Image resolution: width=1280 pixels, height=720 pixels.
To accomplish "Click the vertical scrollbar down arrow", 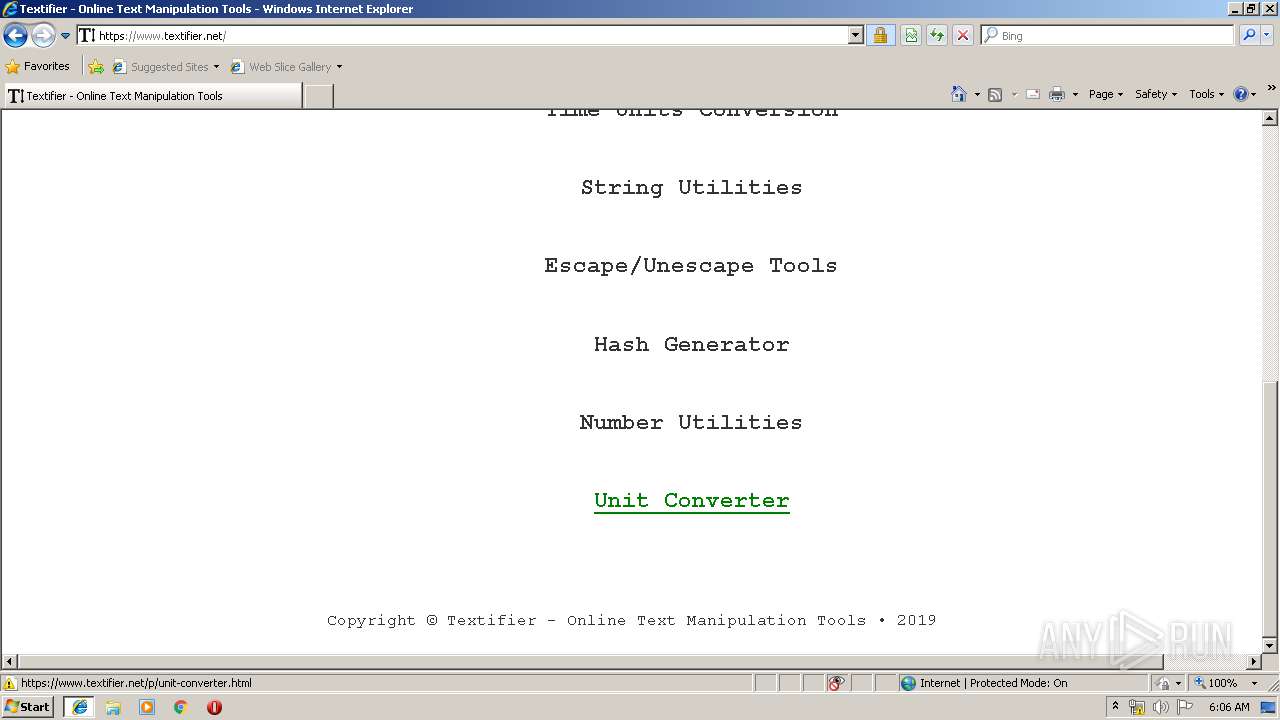I will point(1270,646).
